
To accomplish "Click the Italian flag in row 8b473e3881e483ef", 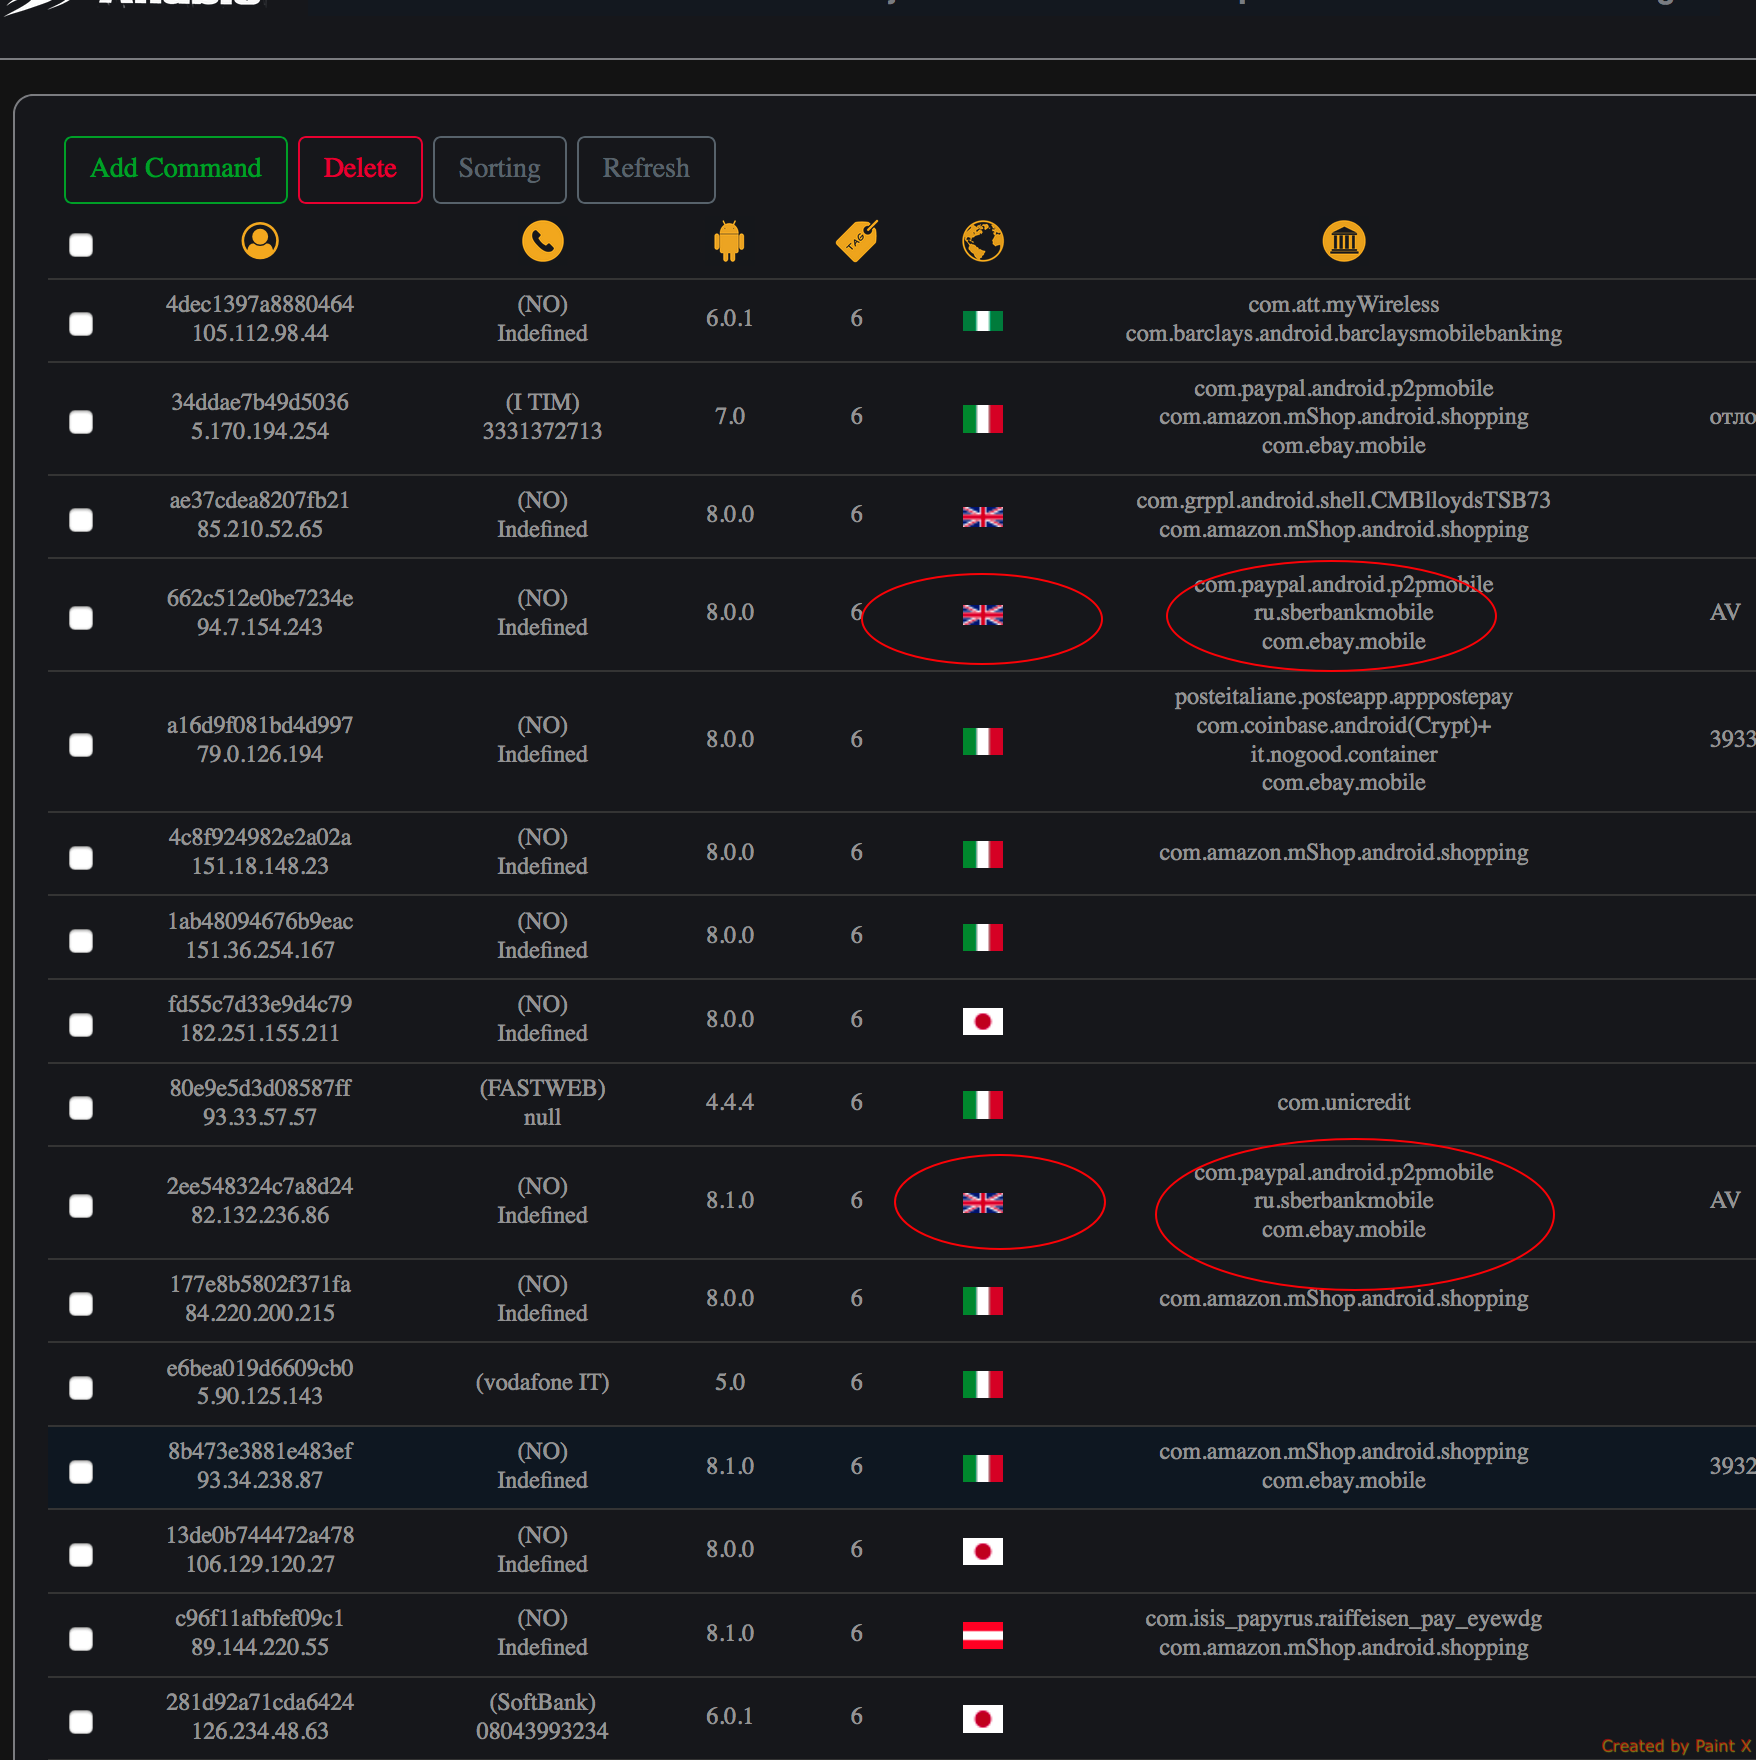I will 983,1468.
